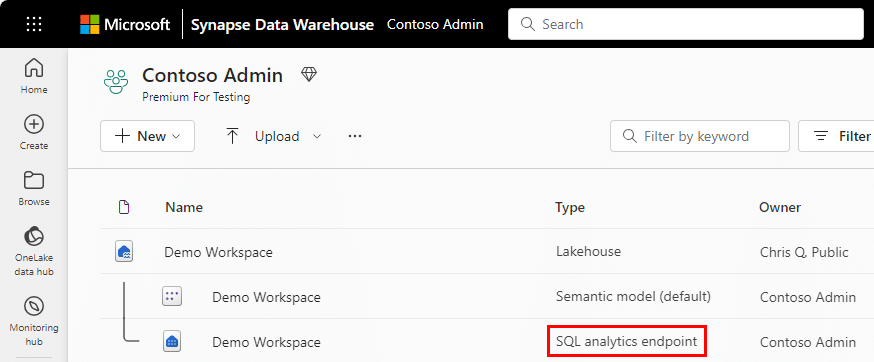Screen dimensions: 874x362
Task: Open Browse folder icon in sidebar
Action: pos(34,180)
